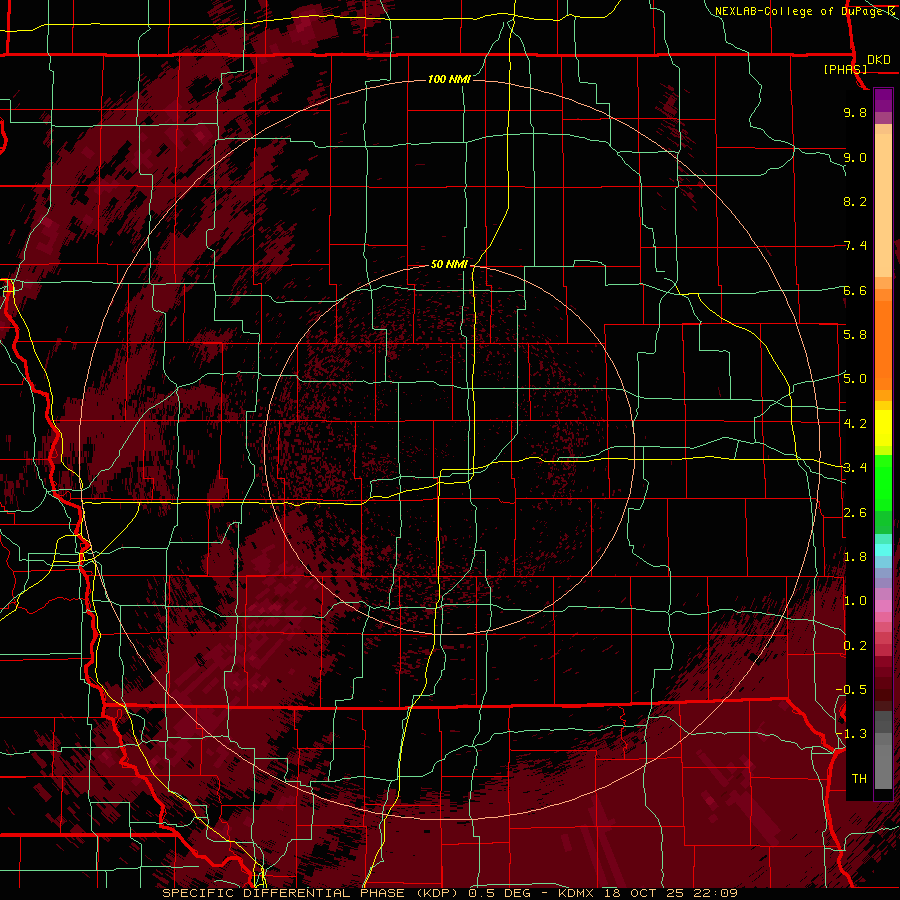Click the "TH" threshold label on legend
This screenshot has height=900, width=900.
pos(859,778)
